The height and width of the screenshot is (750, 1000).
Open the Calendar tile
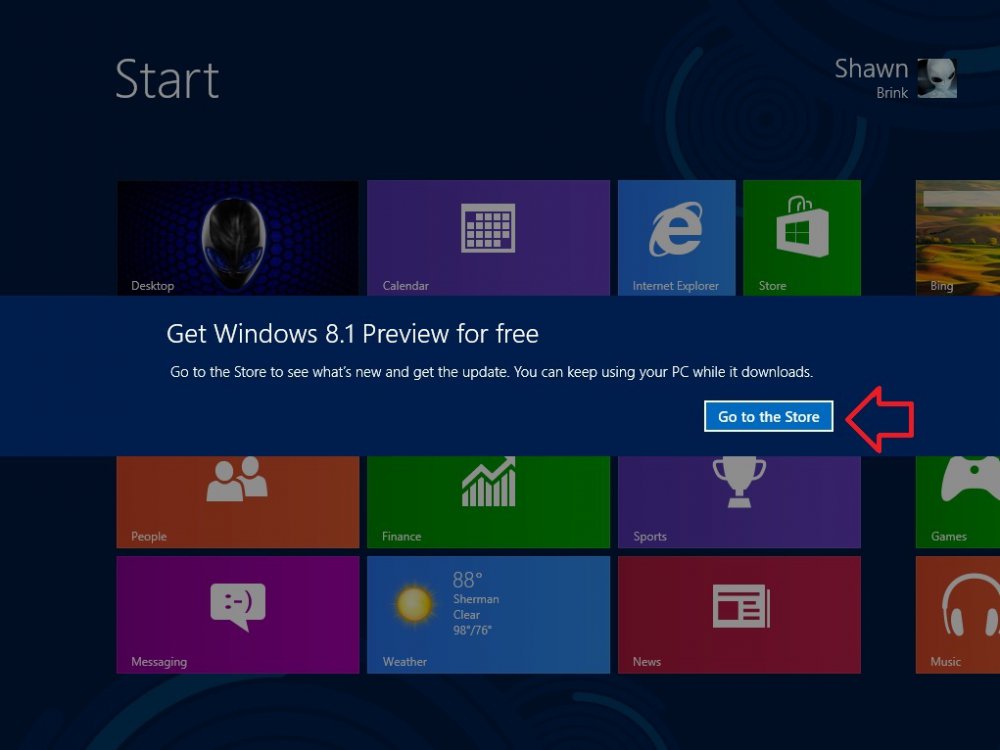pyautogui.click(x=488, y=238)
